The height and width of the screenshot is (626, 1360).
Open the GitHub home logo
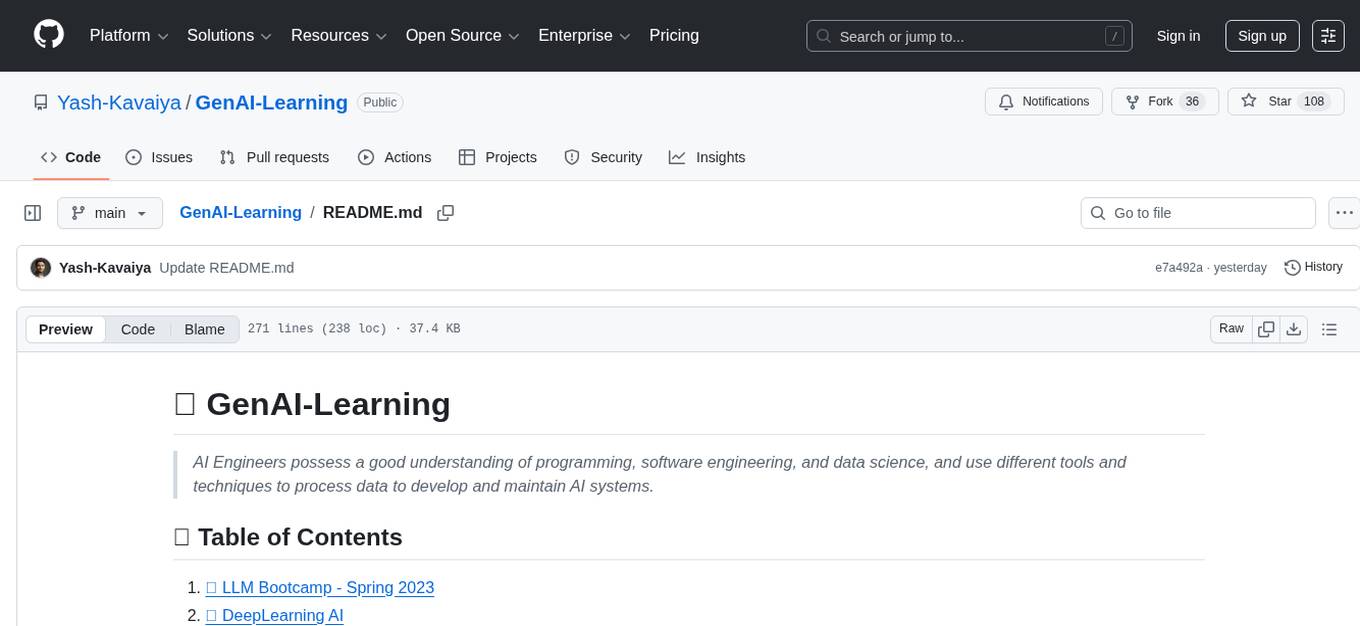48,35
